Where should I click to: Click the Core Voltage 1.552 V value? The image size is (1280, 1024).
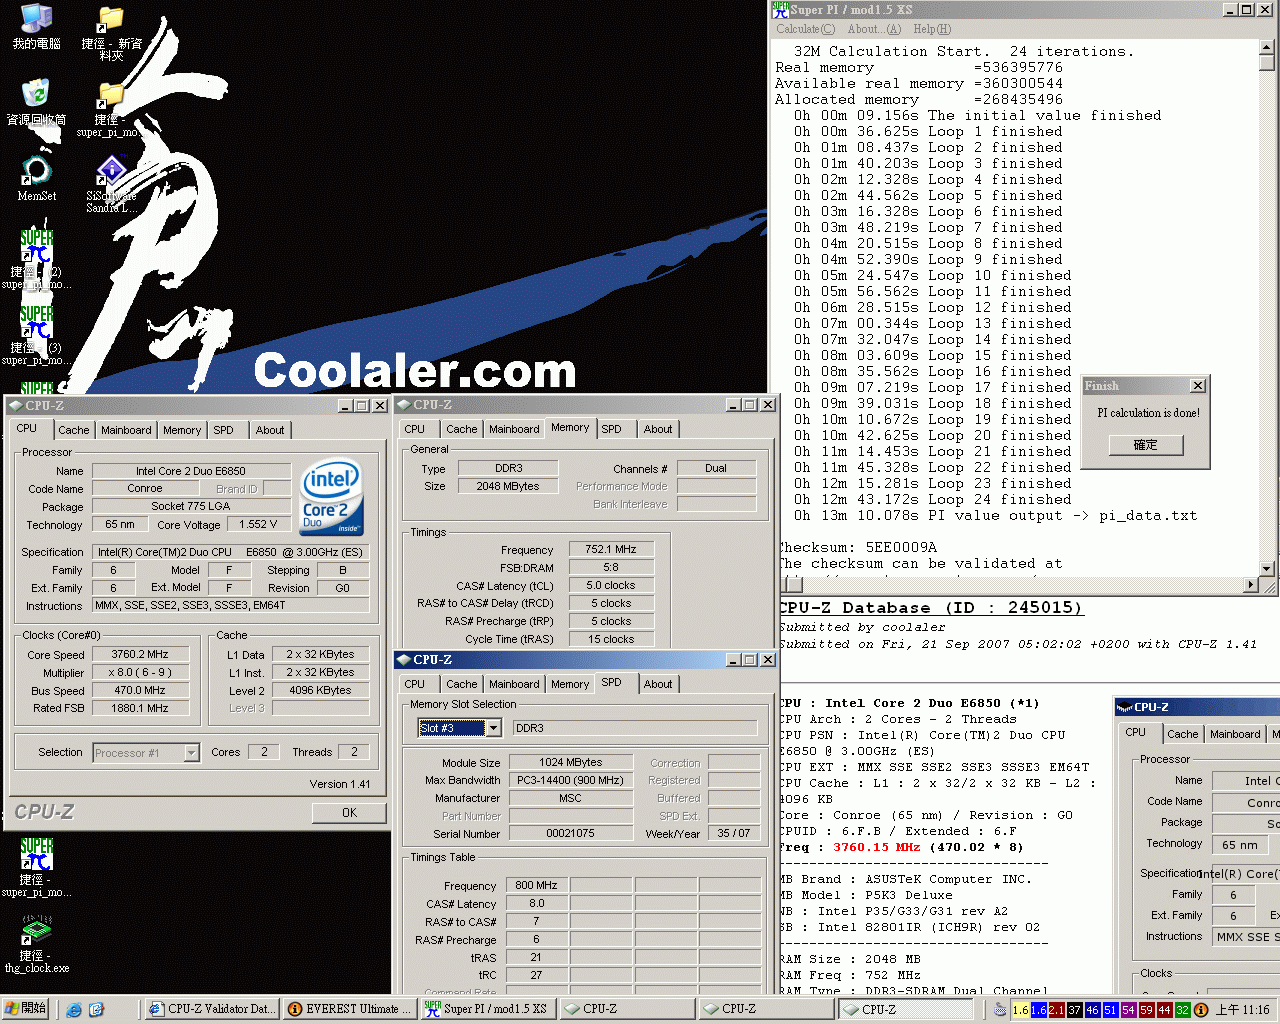pos(258,525)
